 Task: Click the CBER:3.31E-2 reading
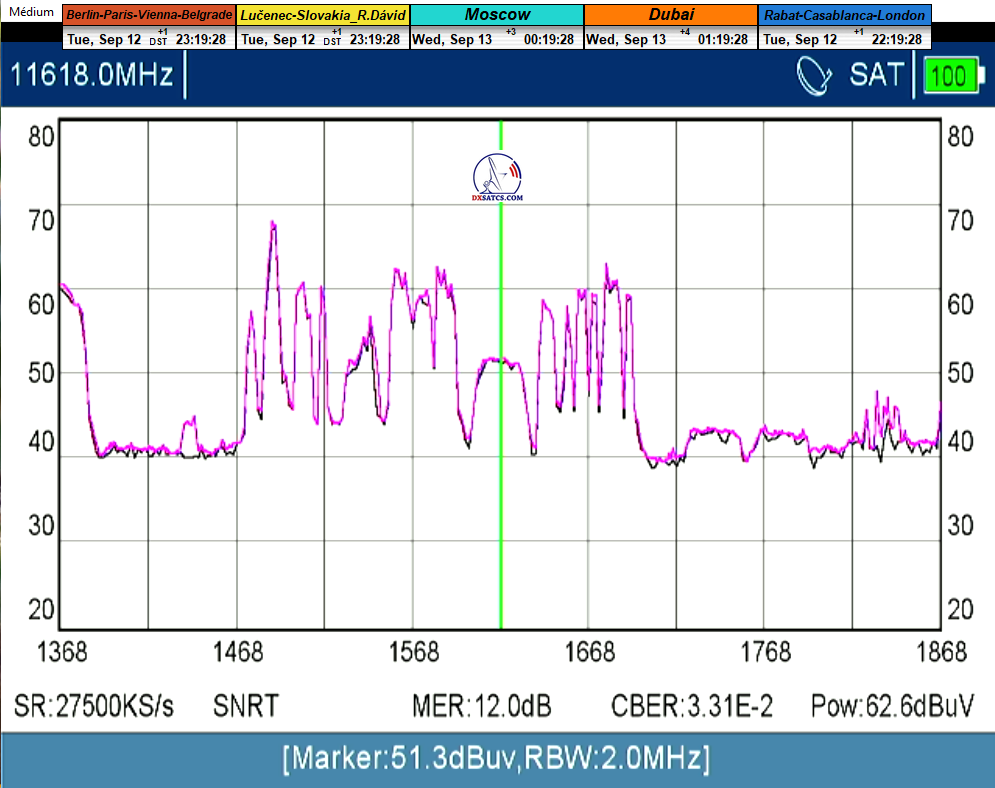pyautogui.click(x=692, y=706)
